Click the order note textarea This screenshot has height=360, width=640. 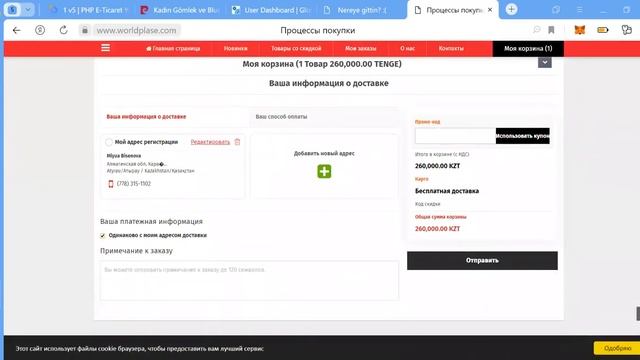click(249, 281)
